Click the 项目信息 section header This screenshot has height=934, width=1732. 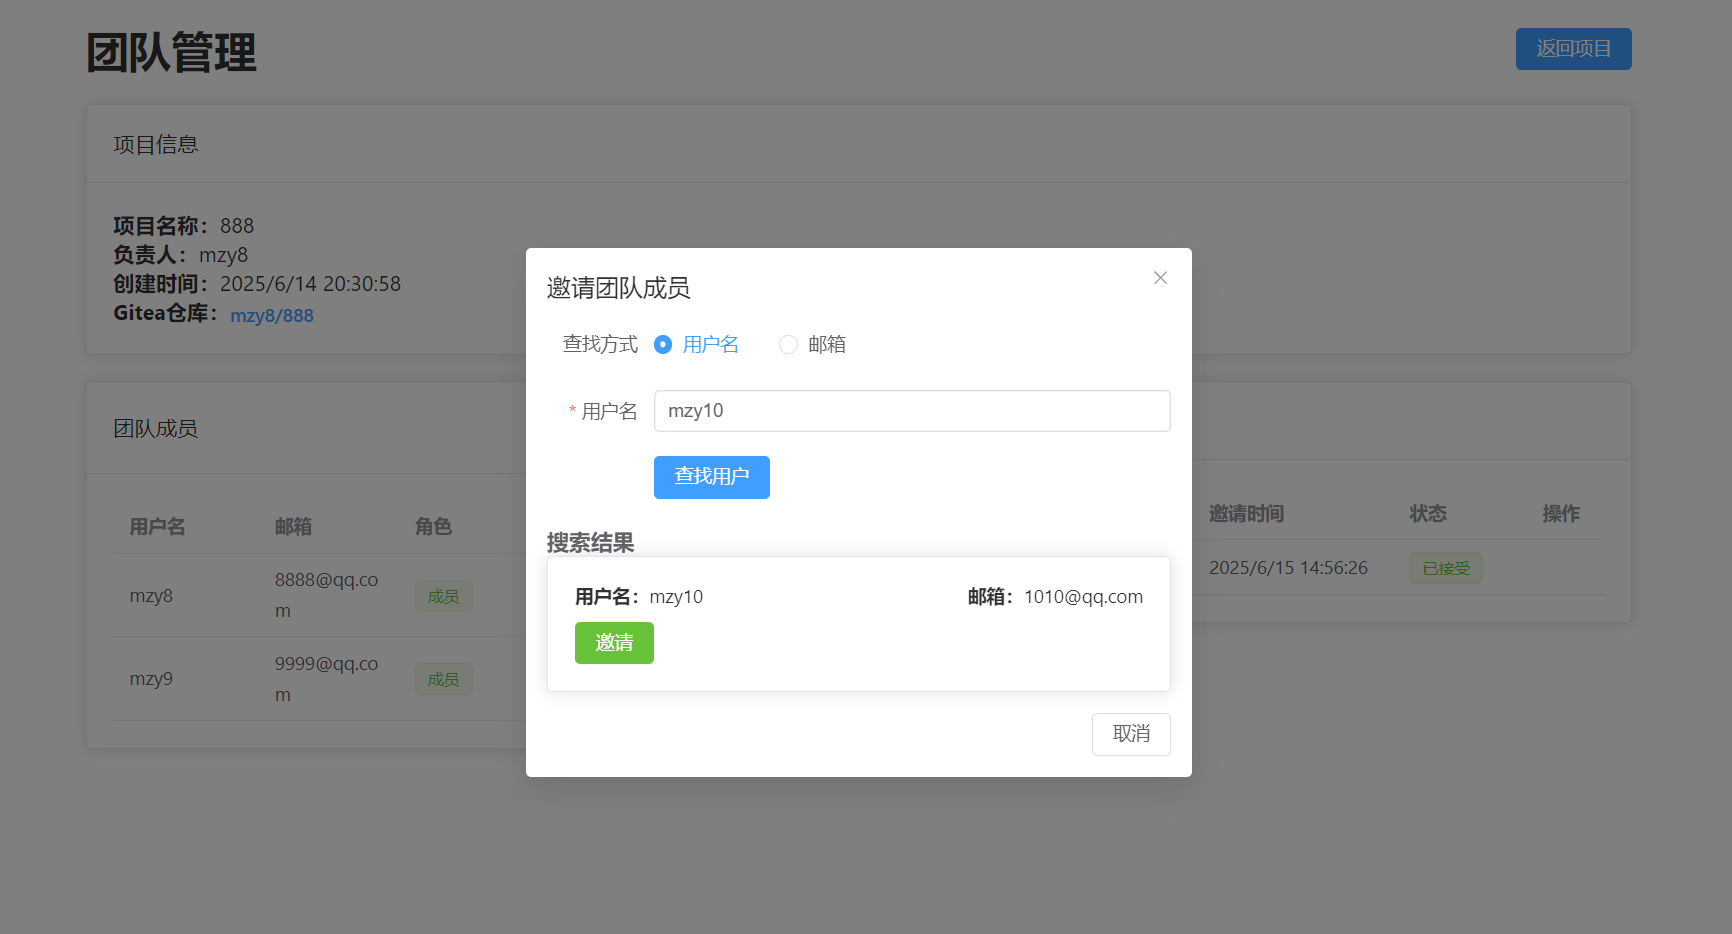pyautogui.click(x=156, y=144)
